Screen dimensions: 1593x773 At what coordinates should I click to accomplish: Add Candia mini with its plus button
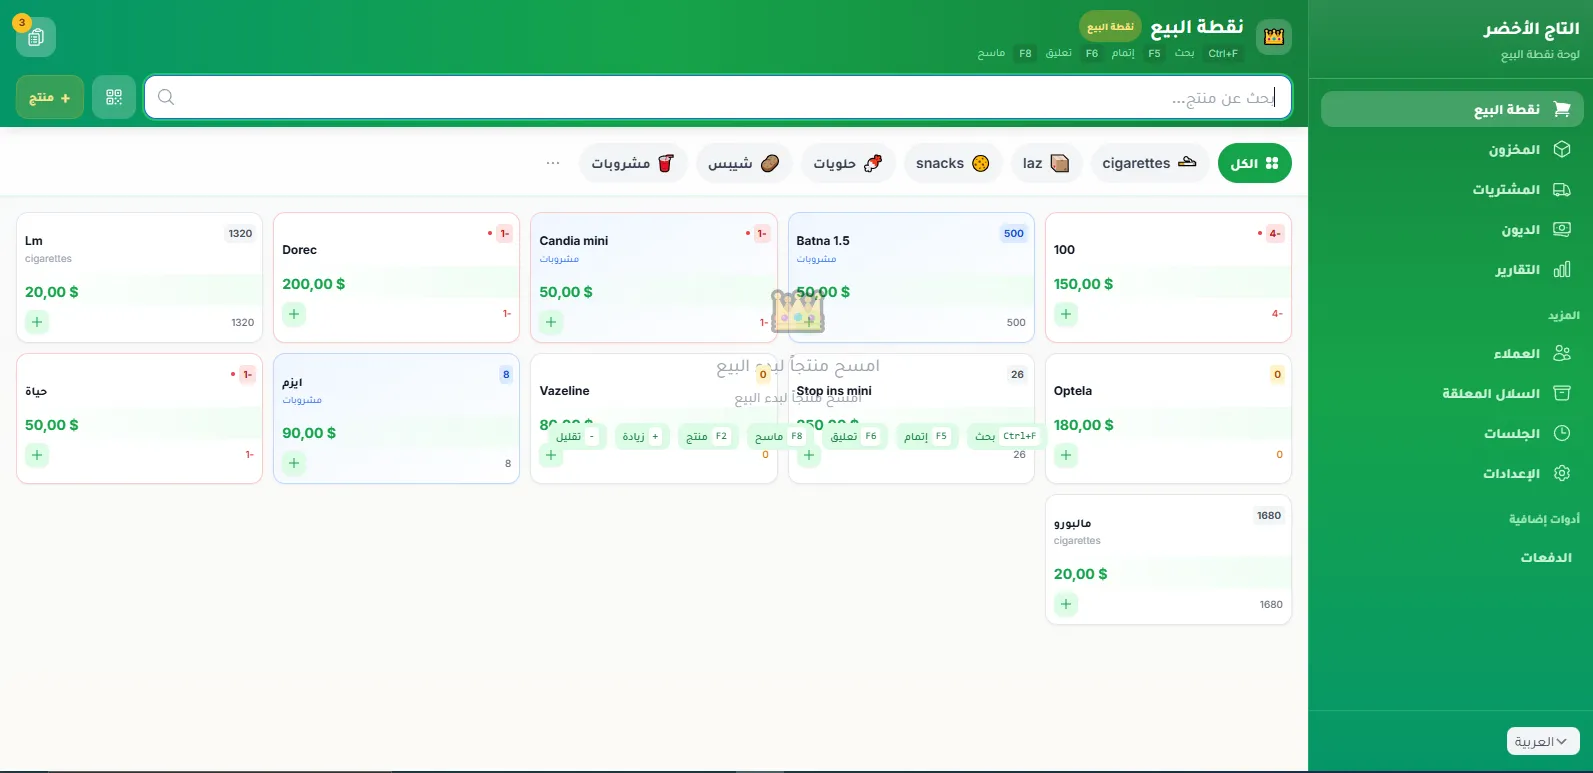[x=551, y=322]
